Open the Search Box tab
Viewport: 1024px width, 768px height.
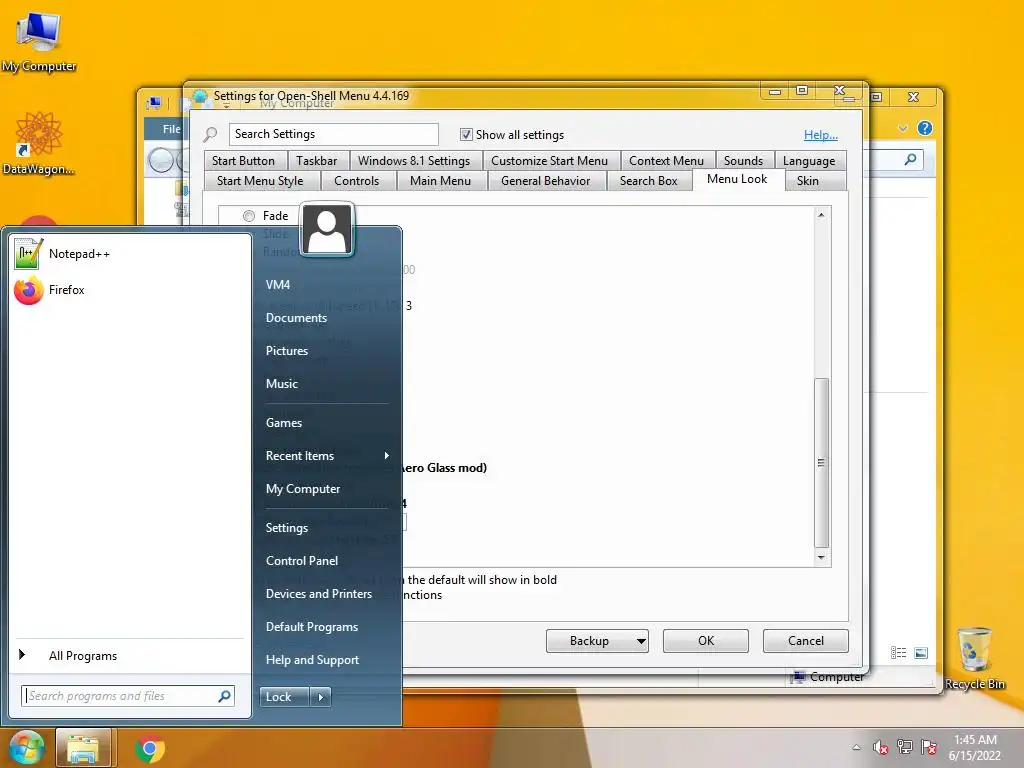pyautogui.click(x=648, y=181)
